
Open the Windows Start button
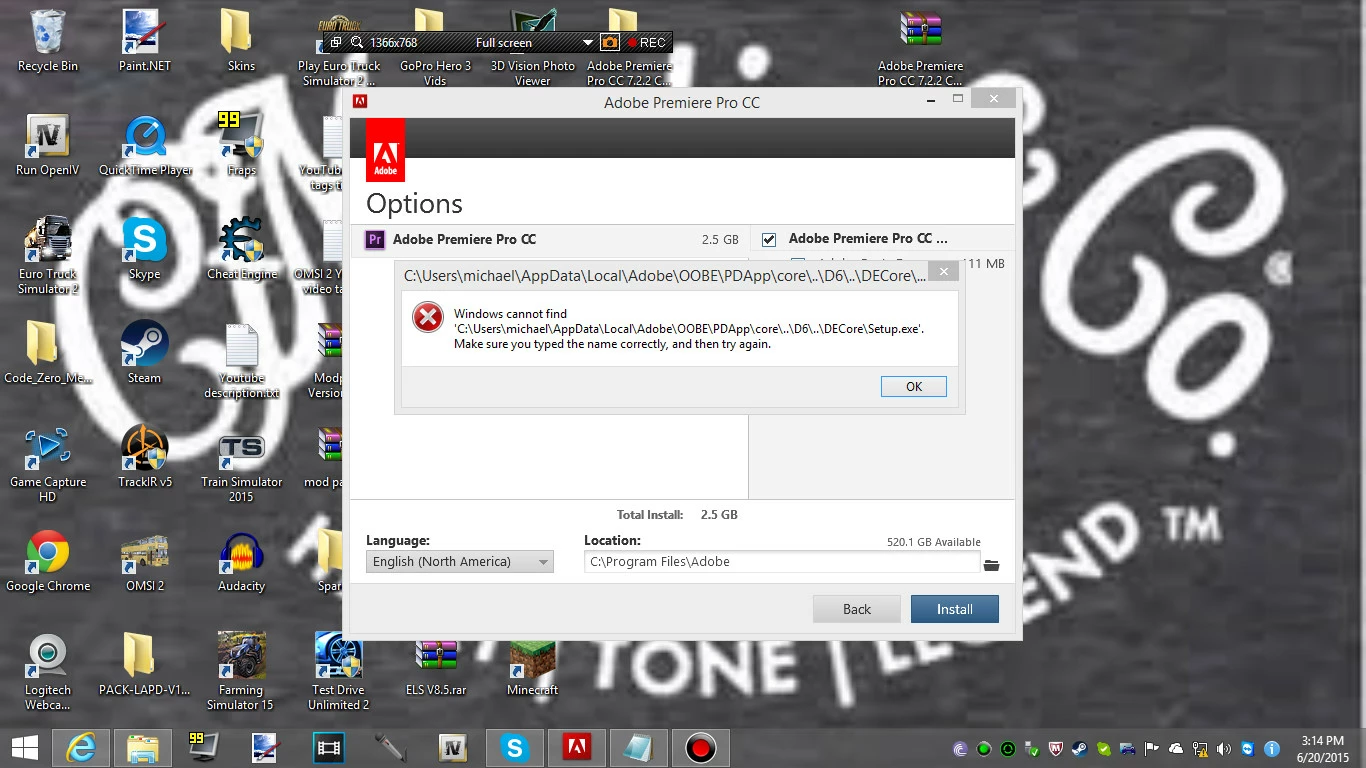point(24,748)
